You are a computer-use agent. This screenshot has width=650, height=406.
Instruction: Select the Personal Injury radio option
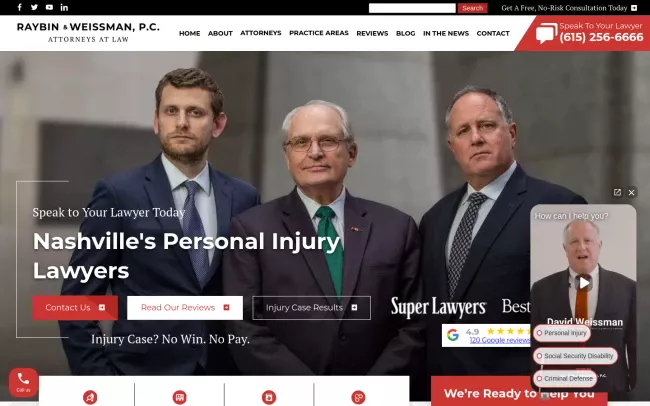pyautogui.click(x=562, y=333)
